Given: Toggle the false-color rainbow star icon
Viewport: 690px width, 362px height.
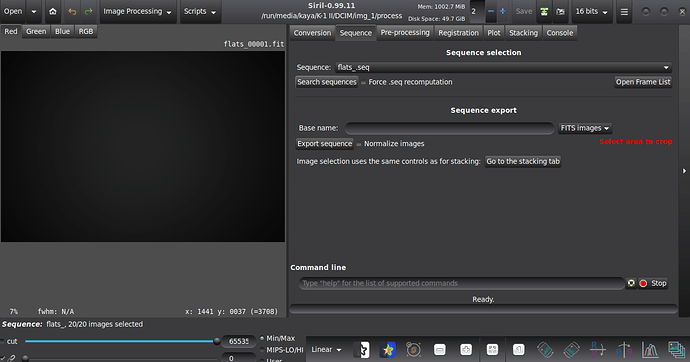Looking at the screenshot, I should (388, 350).
